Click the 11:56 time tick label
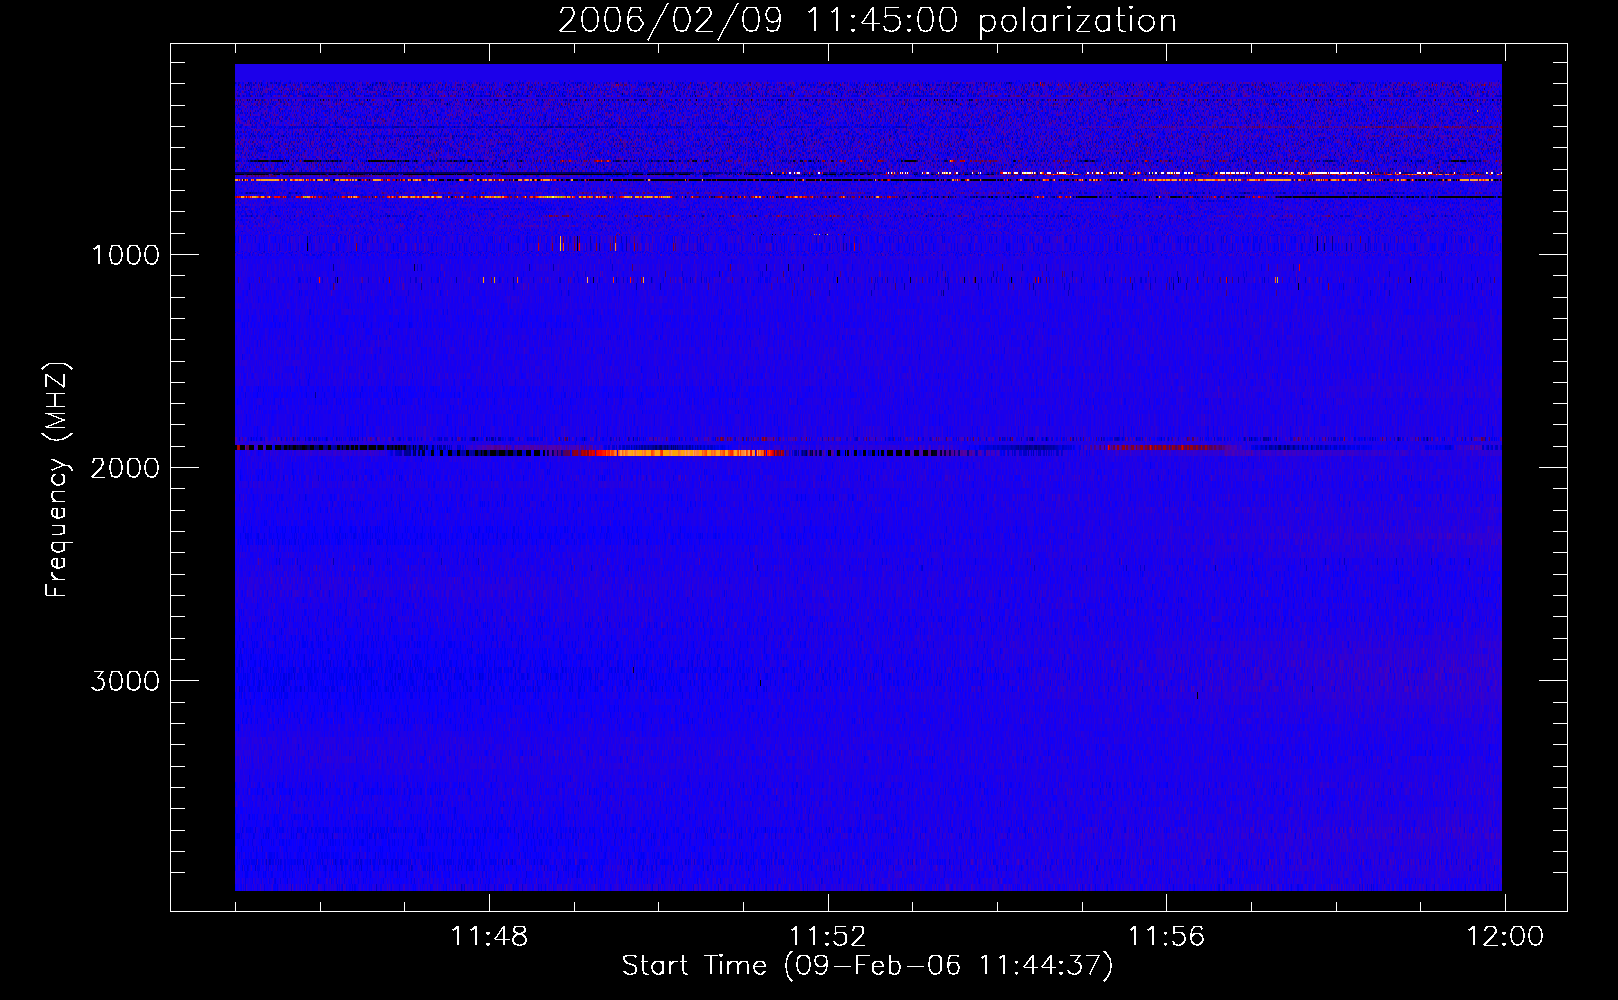1618x1000 pixels. pos(1166,937)
